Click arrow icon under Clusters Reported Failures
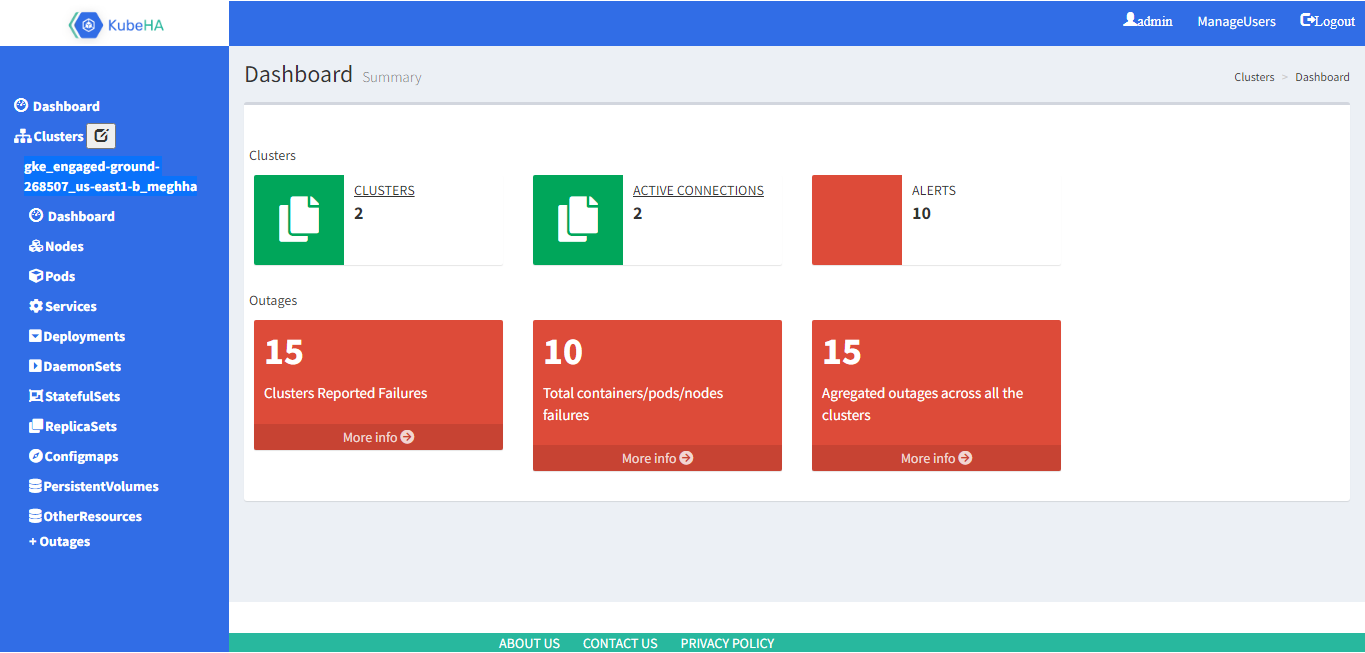Screen dimensions: 1365x653 pyautogui.click(x=407, y=437)
